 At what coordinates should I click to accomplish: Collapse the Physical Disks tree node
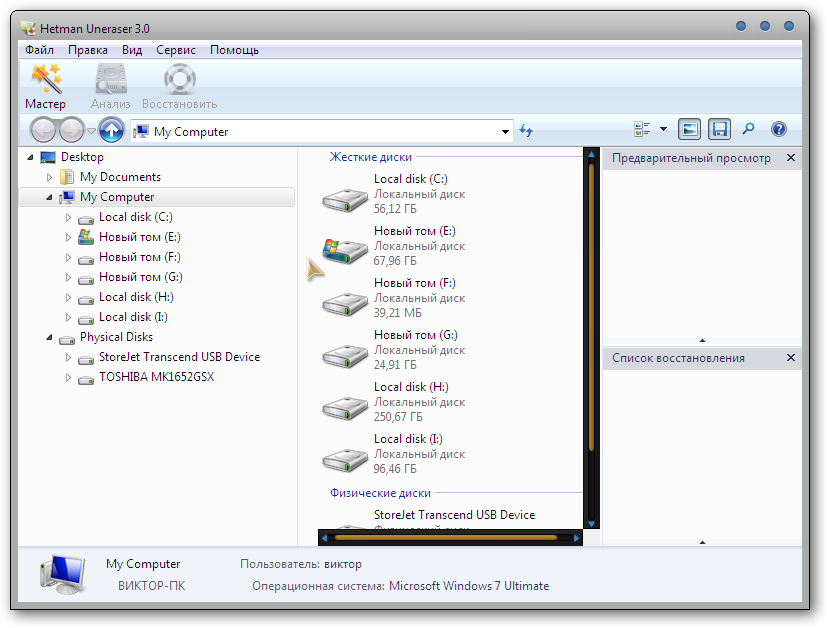[49, 338]
